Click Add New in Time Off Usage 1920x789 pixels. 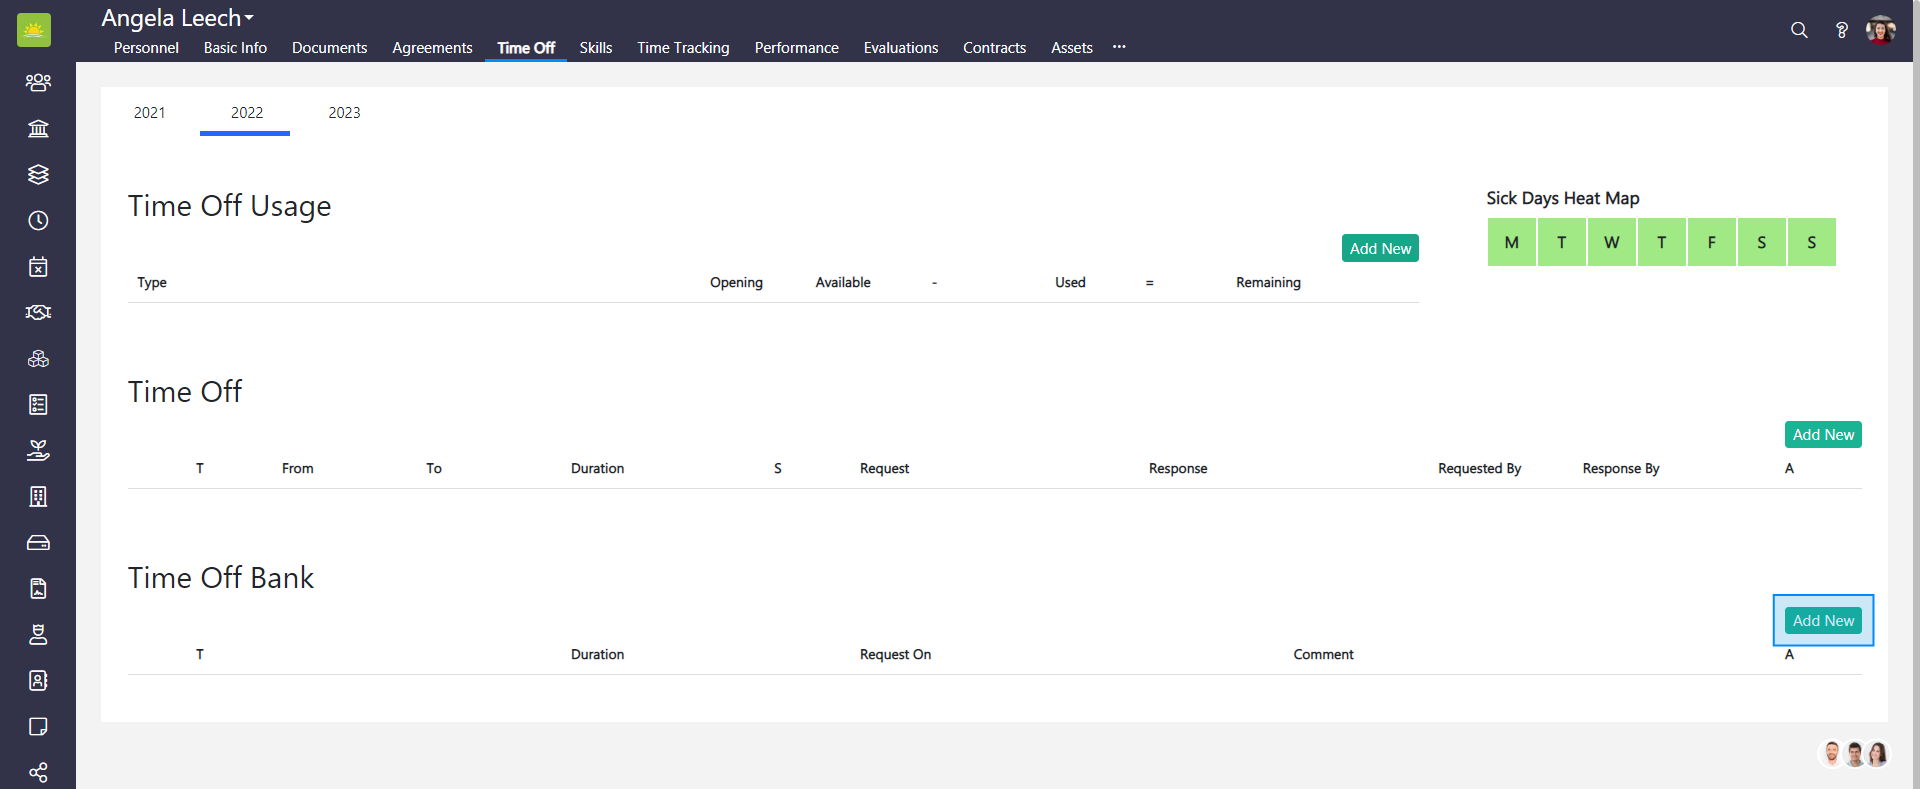tap(1380, 248)
